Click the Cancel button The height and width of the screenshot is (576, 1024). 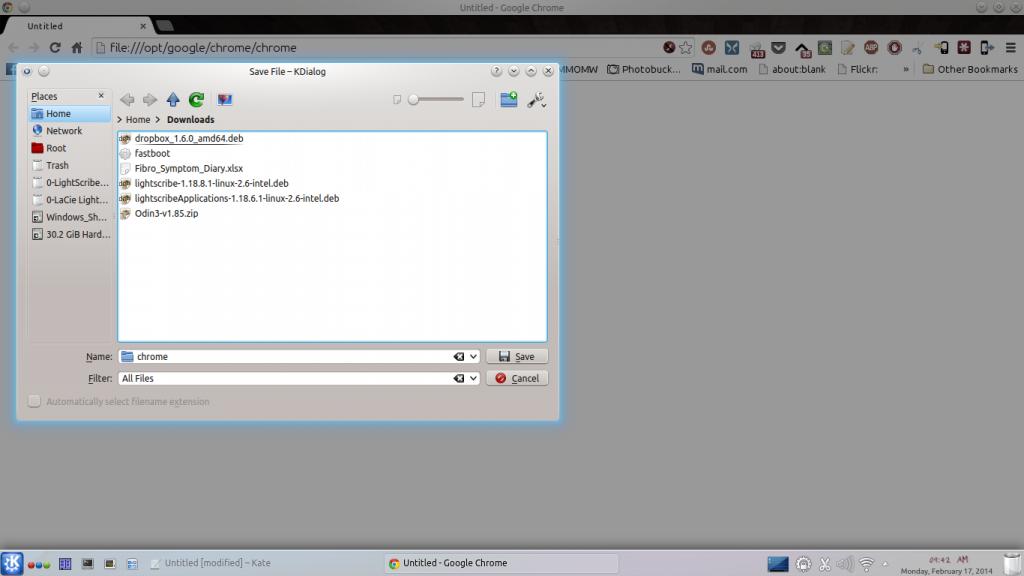(517, 379)
